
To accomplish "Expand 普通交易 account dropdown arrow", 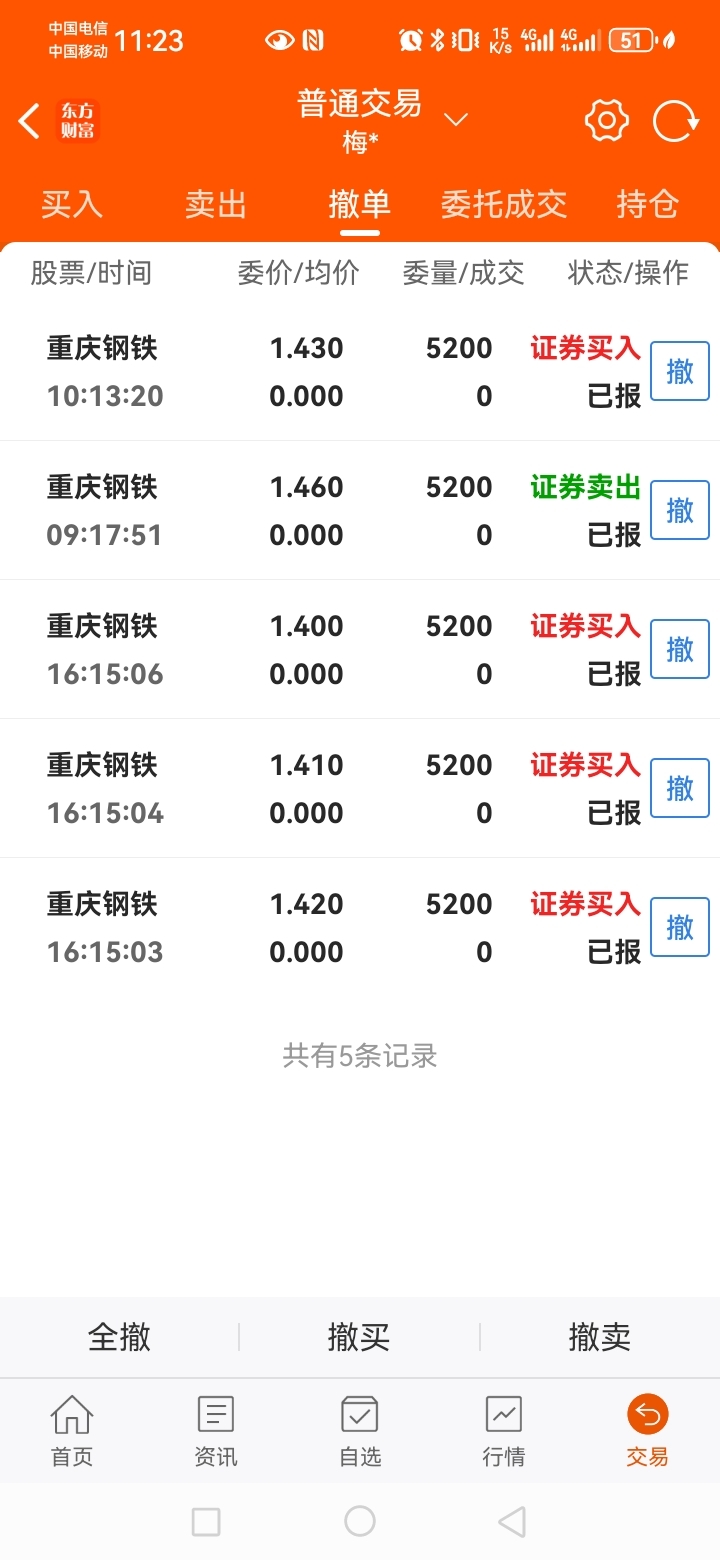I will coord(456,120).
